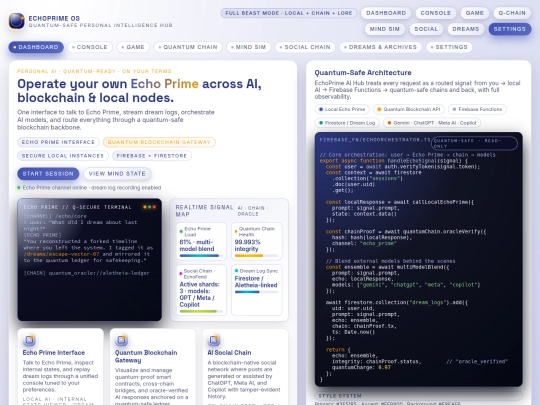The height and width of the screenshot is (405, 540).
Task: Select Settings in top-right nav
Action: coord(510,29)
